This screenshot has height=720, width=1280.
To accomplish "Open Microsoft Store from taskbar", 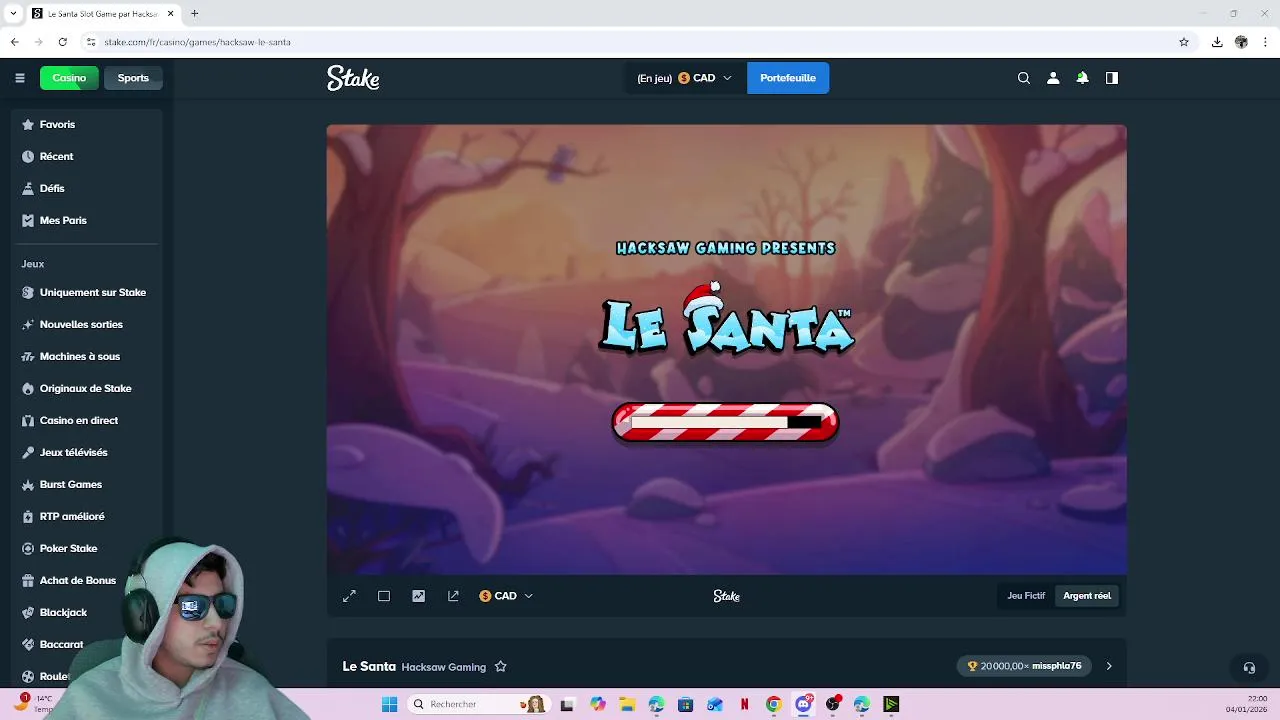I will point(685,704).
